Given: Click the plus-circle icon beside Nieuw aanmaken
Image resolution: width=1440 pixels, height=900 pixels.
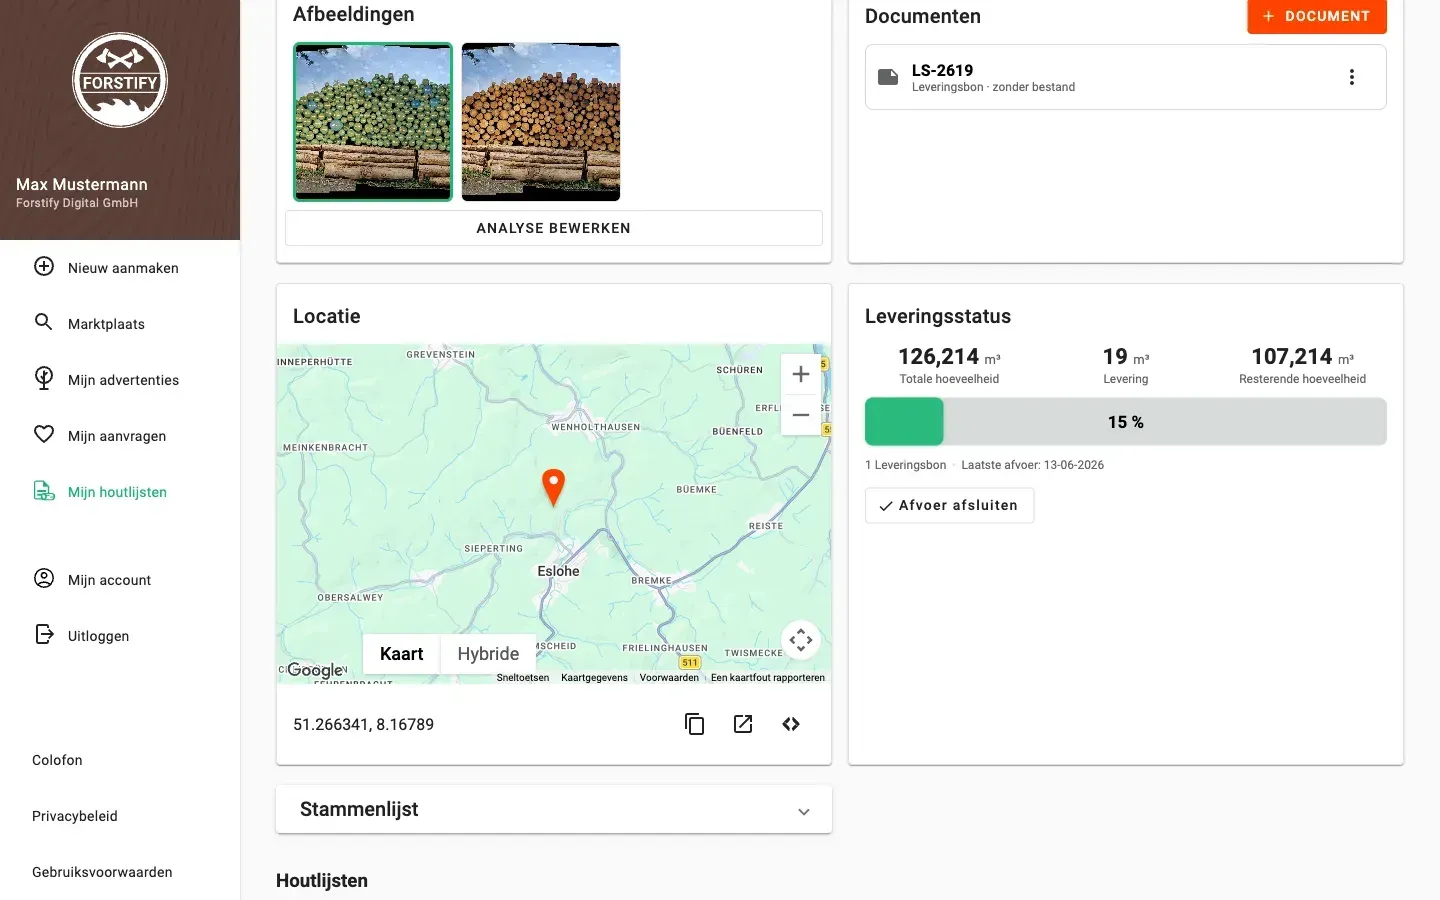Looking at the screenshot, I should (44, 267).
